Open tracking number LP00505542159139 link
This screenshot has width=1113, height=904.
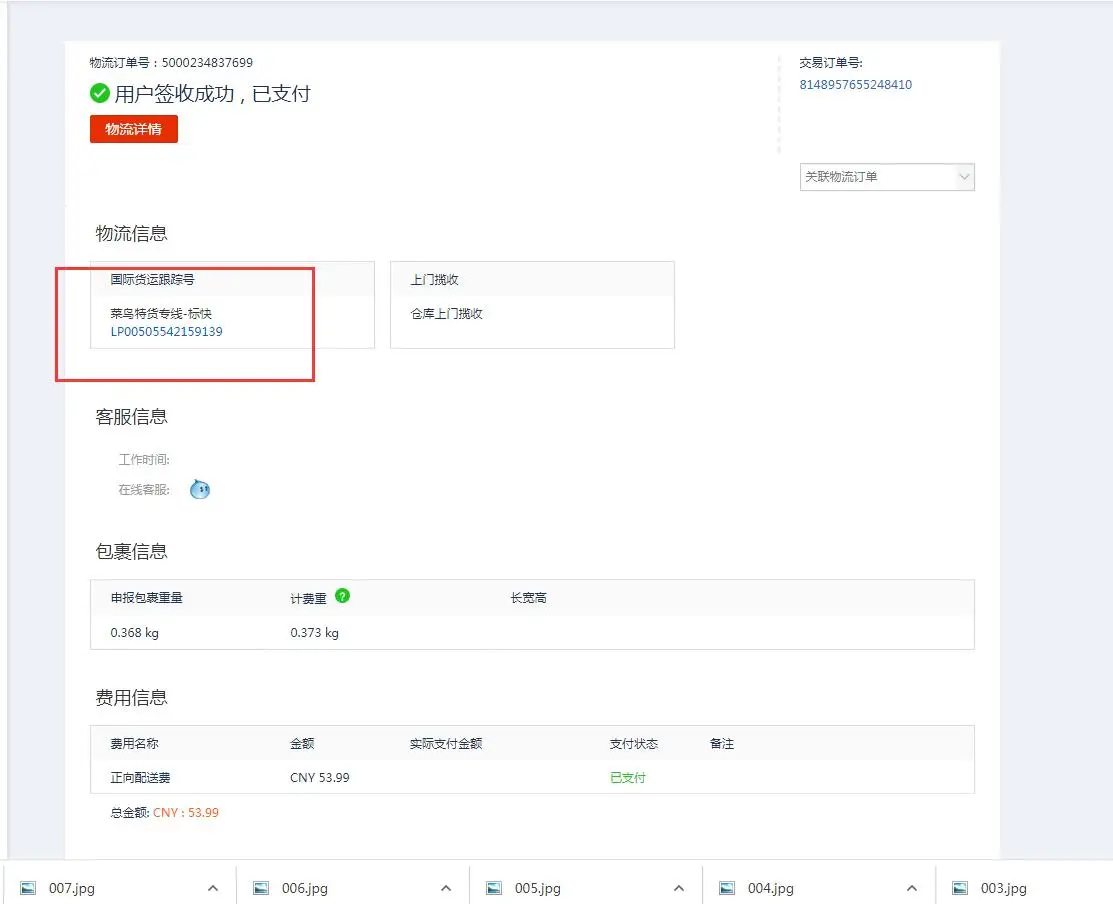(167, 331)
